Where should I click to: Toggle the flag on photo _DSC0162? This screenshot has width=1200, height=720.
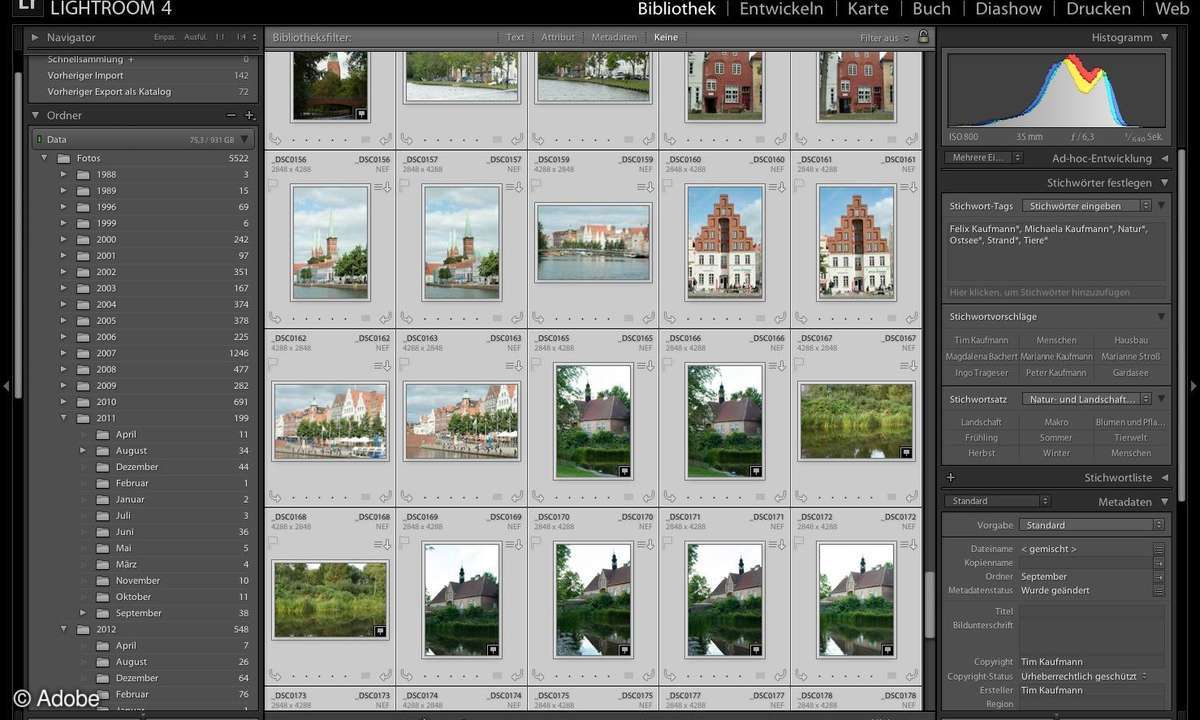(x=273, y=364)
